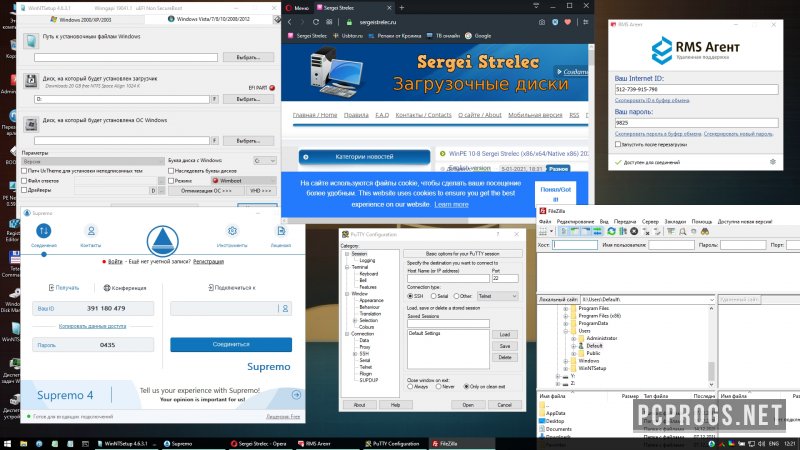Open Supremo Connection section icon

[44, 231]
